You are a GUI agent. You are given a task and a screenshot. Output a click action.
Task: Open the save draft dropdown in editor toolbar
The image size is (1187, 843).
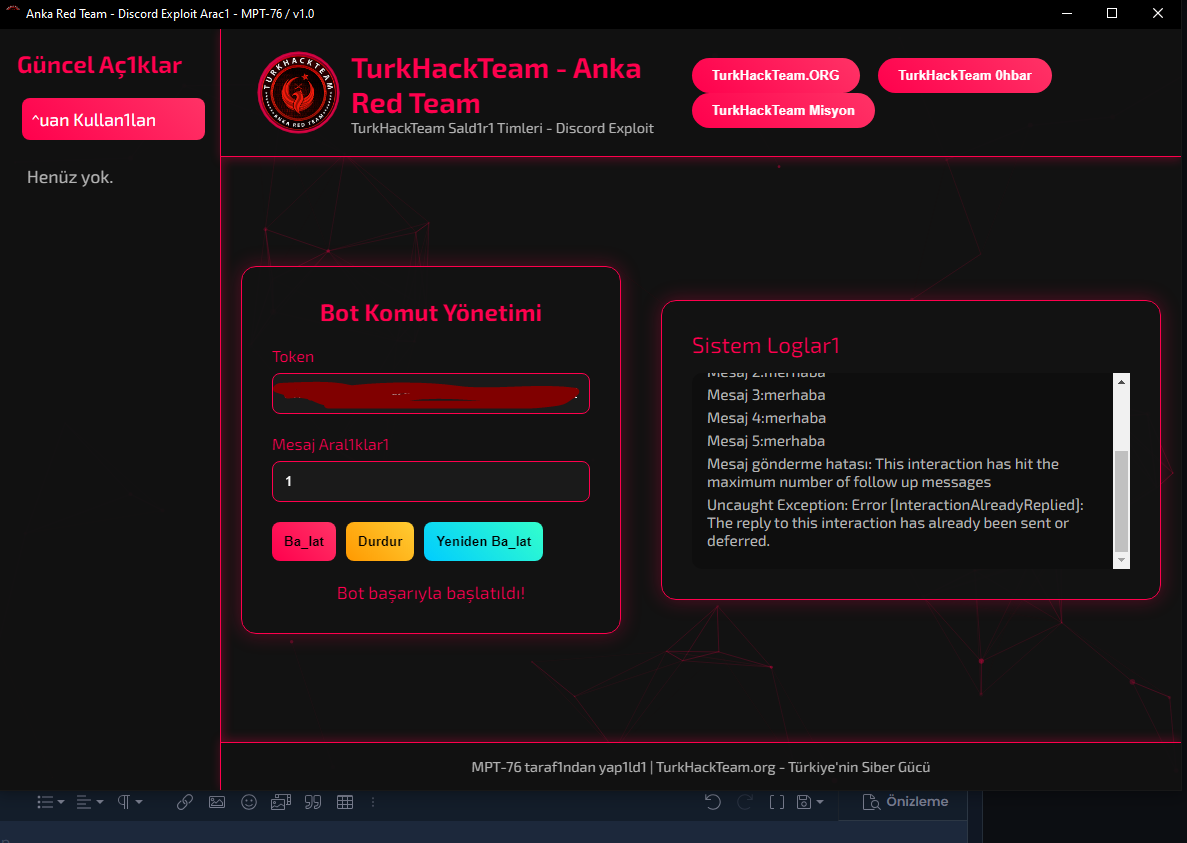tap(809, 802)
